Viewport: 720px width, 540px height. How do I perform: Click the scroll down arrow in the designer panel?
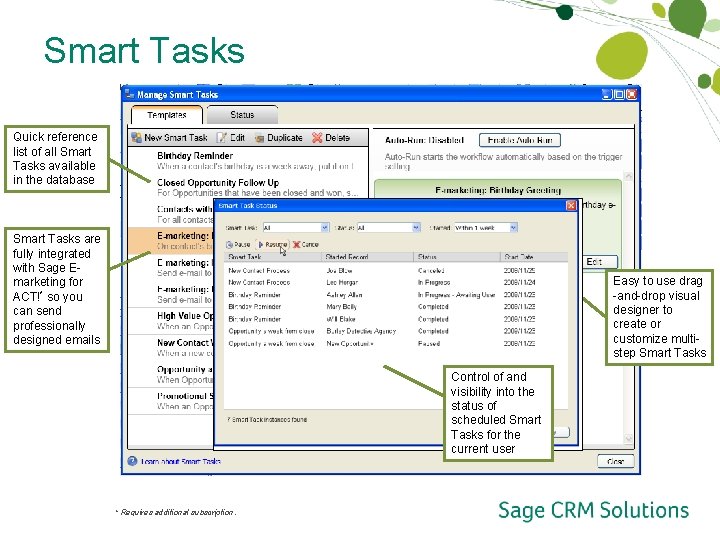coord(629,439)
